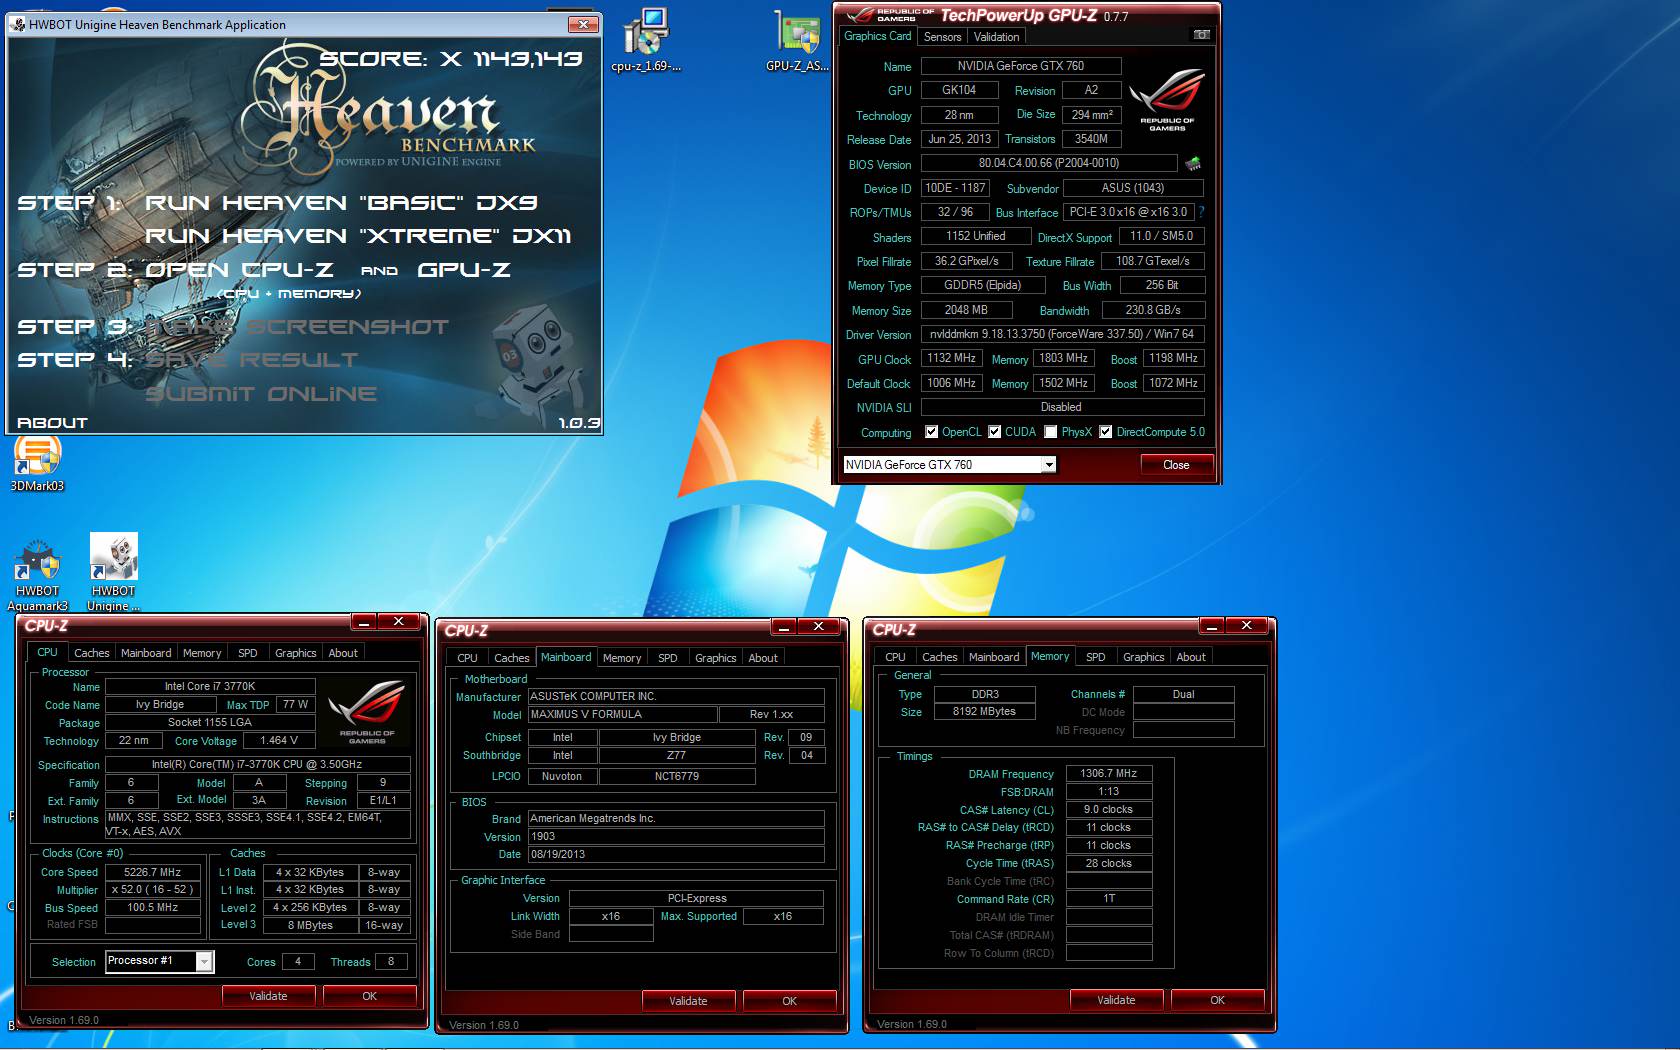
Task: Open About tab in left CPU-Z window
Action: tap(343, 653)
